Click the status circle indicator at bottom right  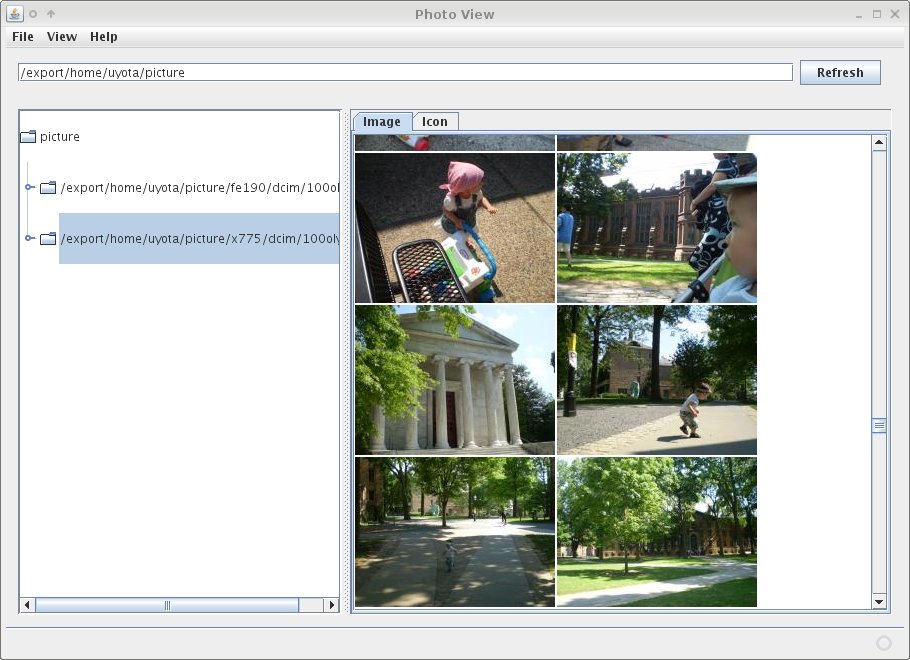(884, 643)
